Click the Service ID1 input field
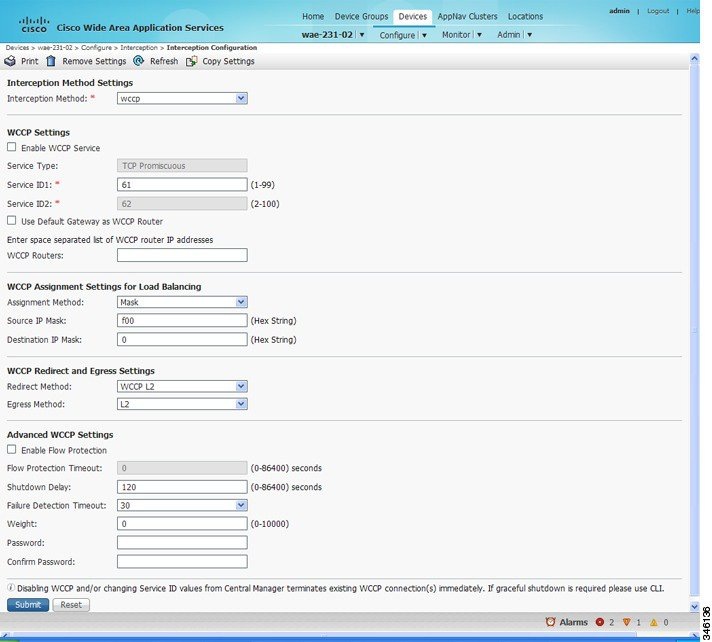This screenshot has height=642, width=712. 182,184
